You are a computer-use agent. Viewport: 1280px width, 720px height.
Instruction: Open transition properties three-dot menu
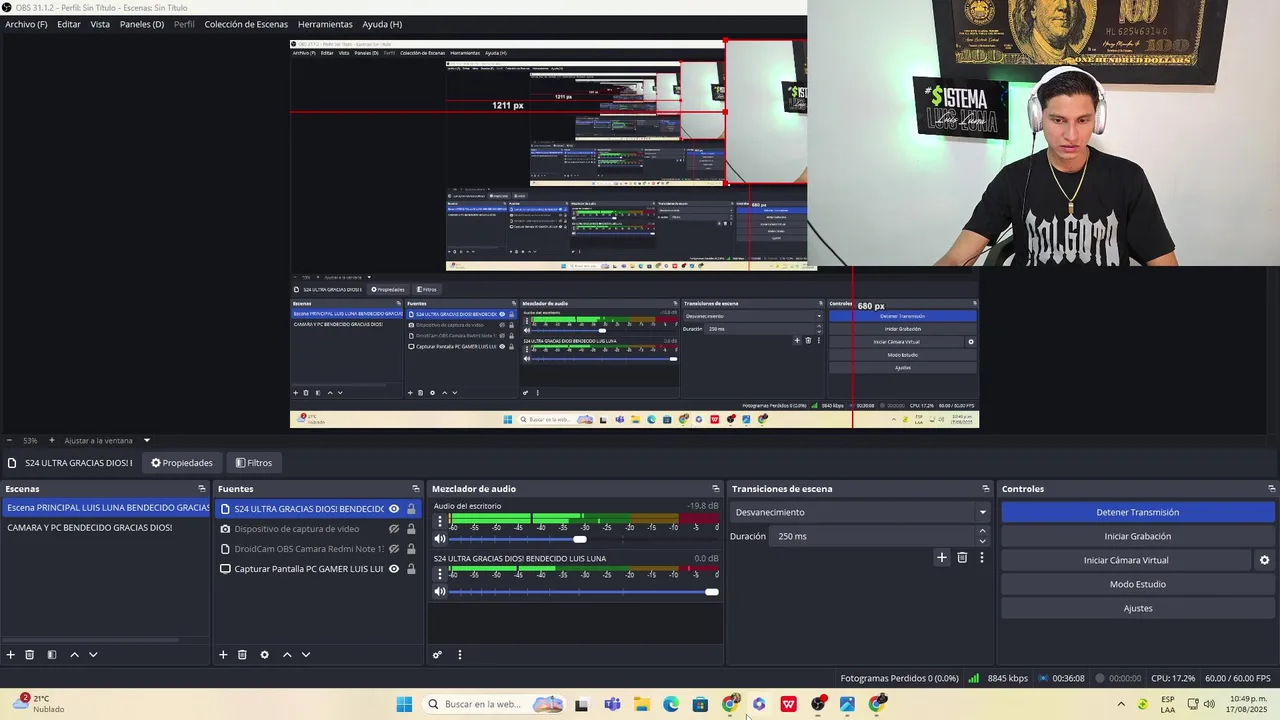(982, 558)
